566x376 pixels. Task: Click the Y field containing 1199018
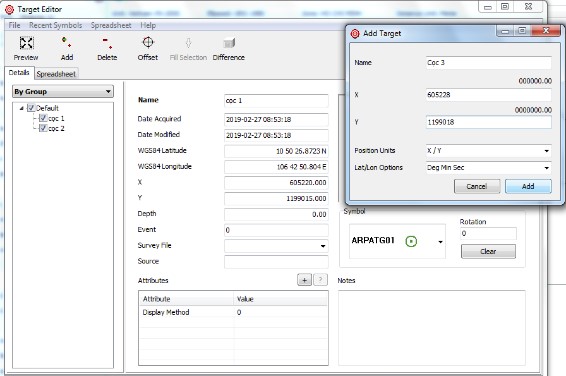[x=488, y=122]
